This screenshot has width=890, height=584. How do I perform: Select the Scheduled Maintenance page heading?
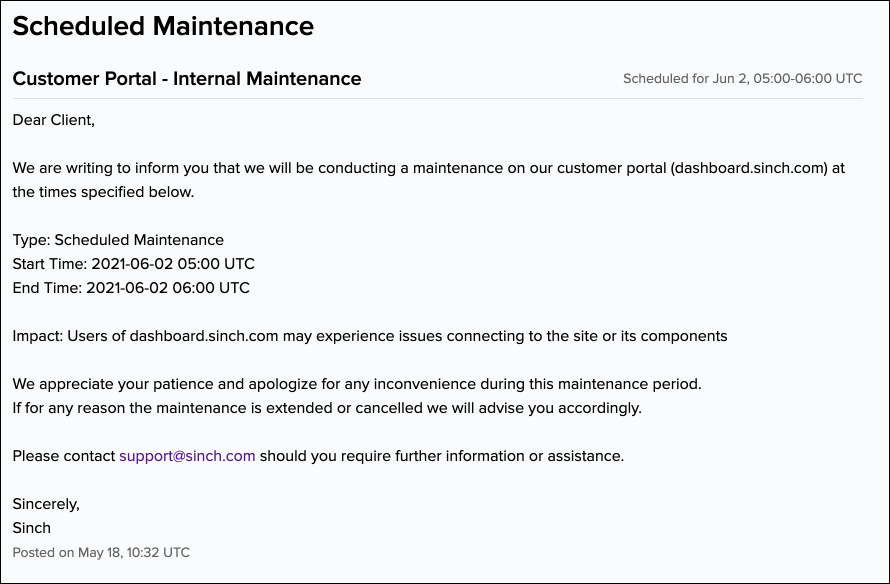point(163,26)
